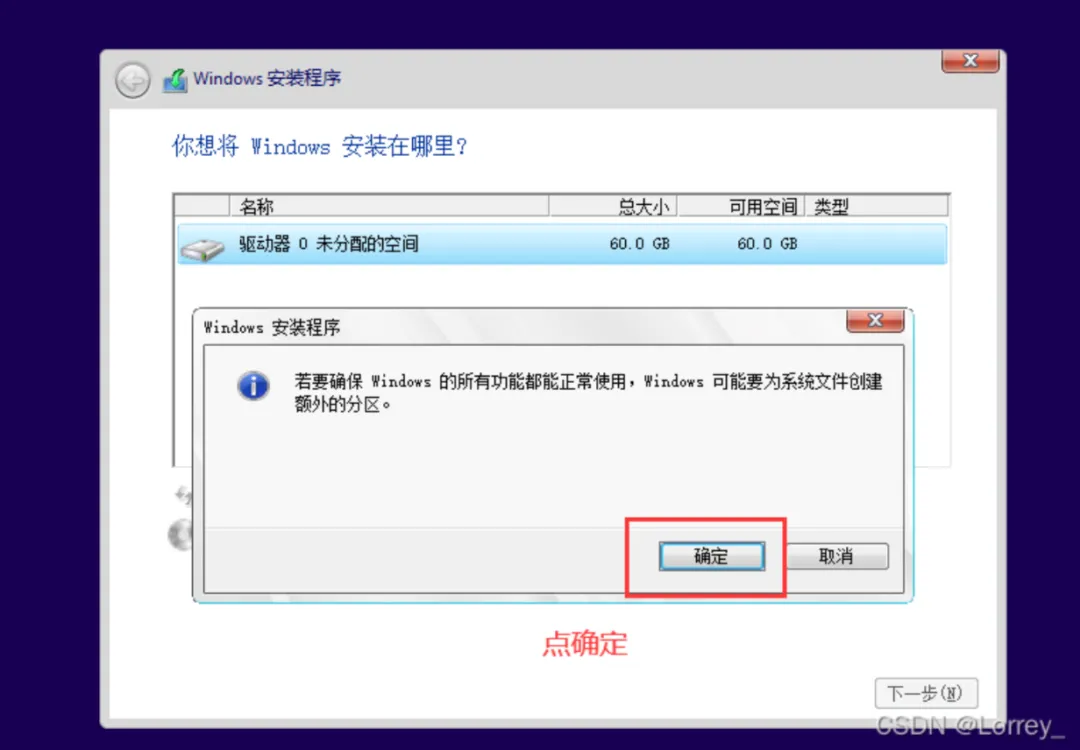The height and width of the screenshot is (750, 1080).
Task: Click the Windows 安装程序 title icon
Action: (175, 81)
